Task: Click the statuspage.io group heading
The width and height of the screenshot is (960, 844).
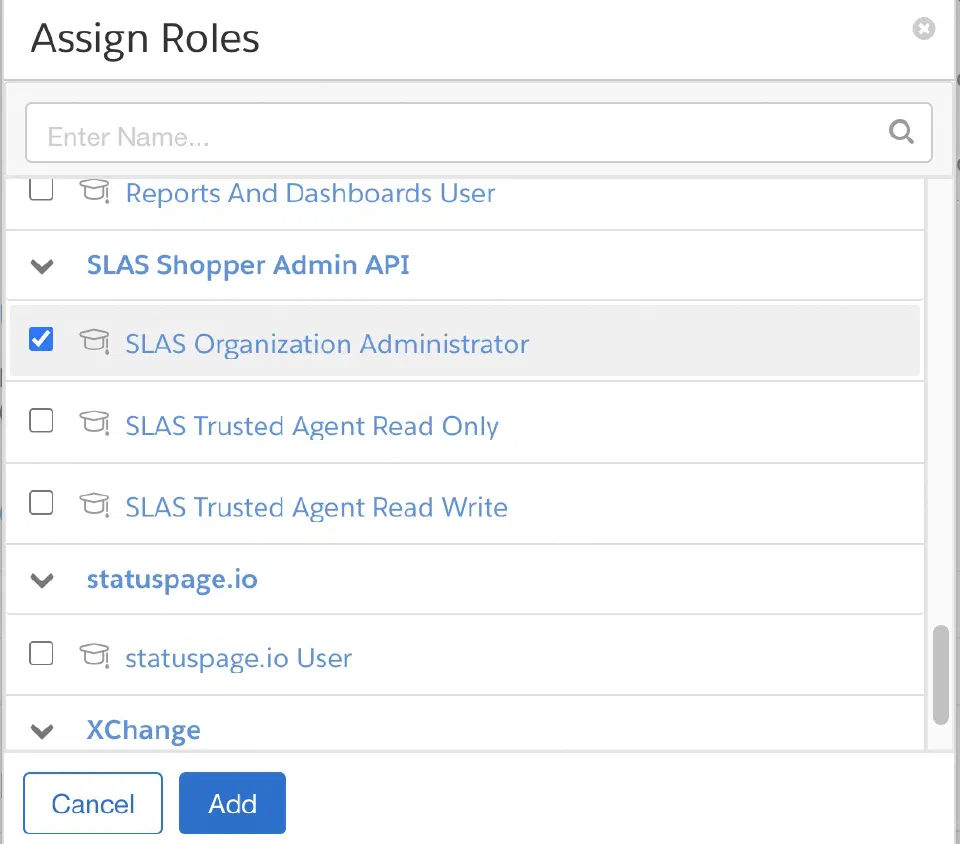Action: coord(172,579)
